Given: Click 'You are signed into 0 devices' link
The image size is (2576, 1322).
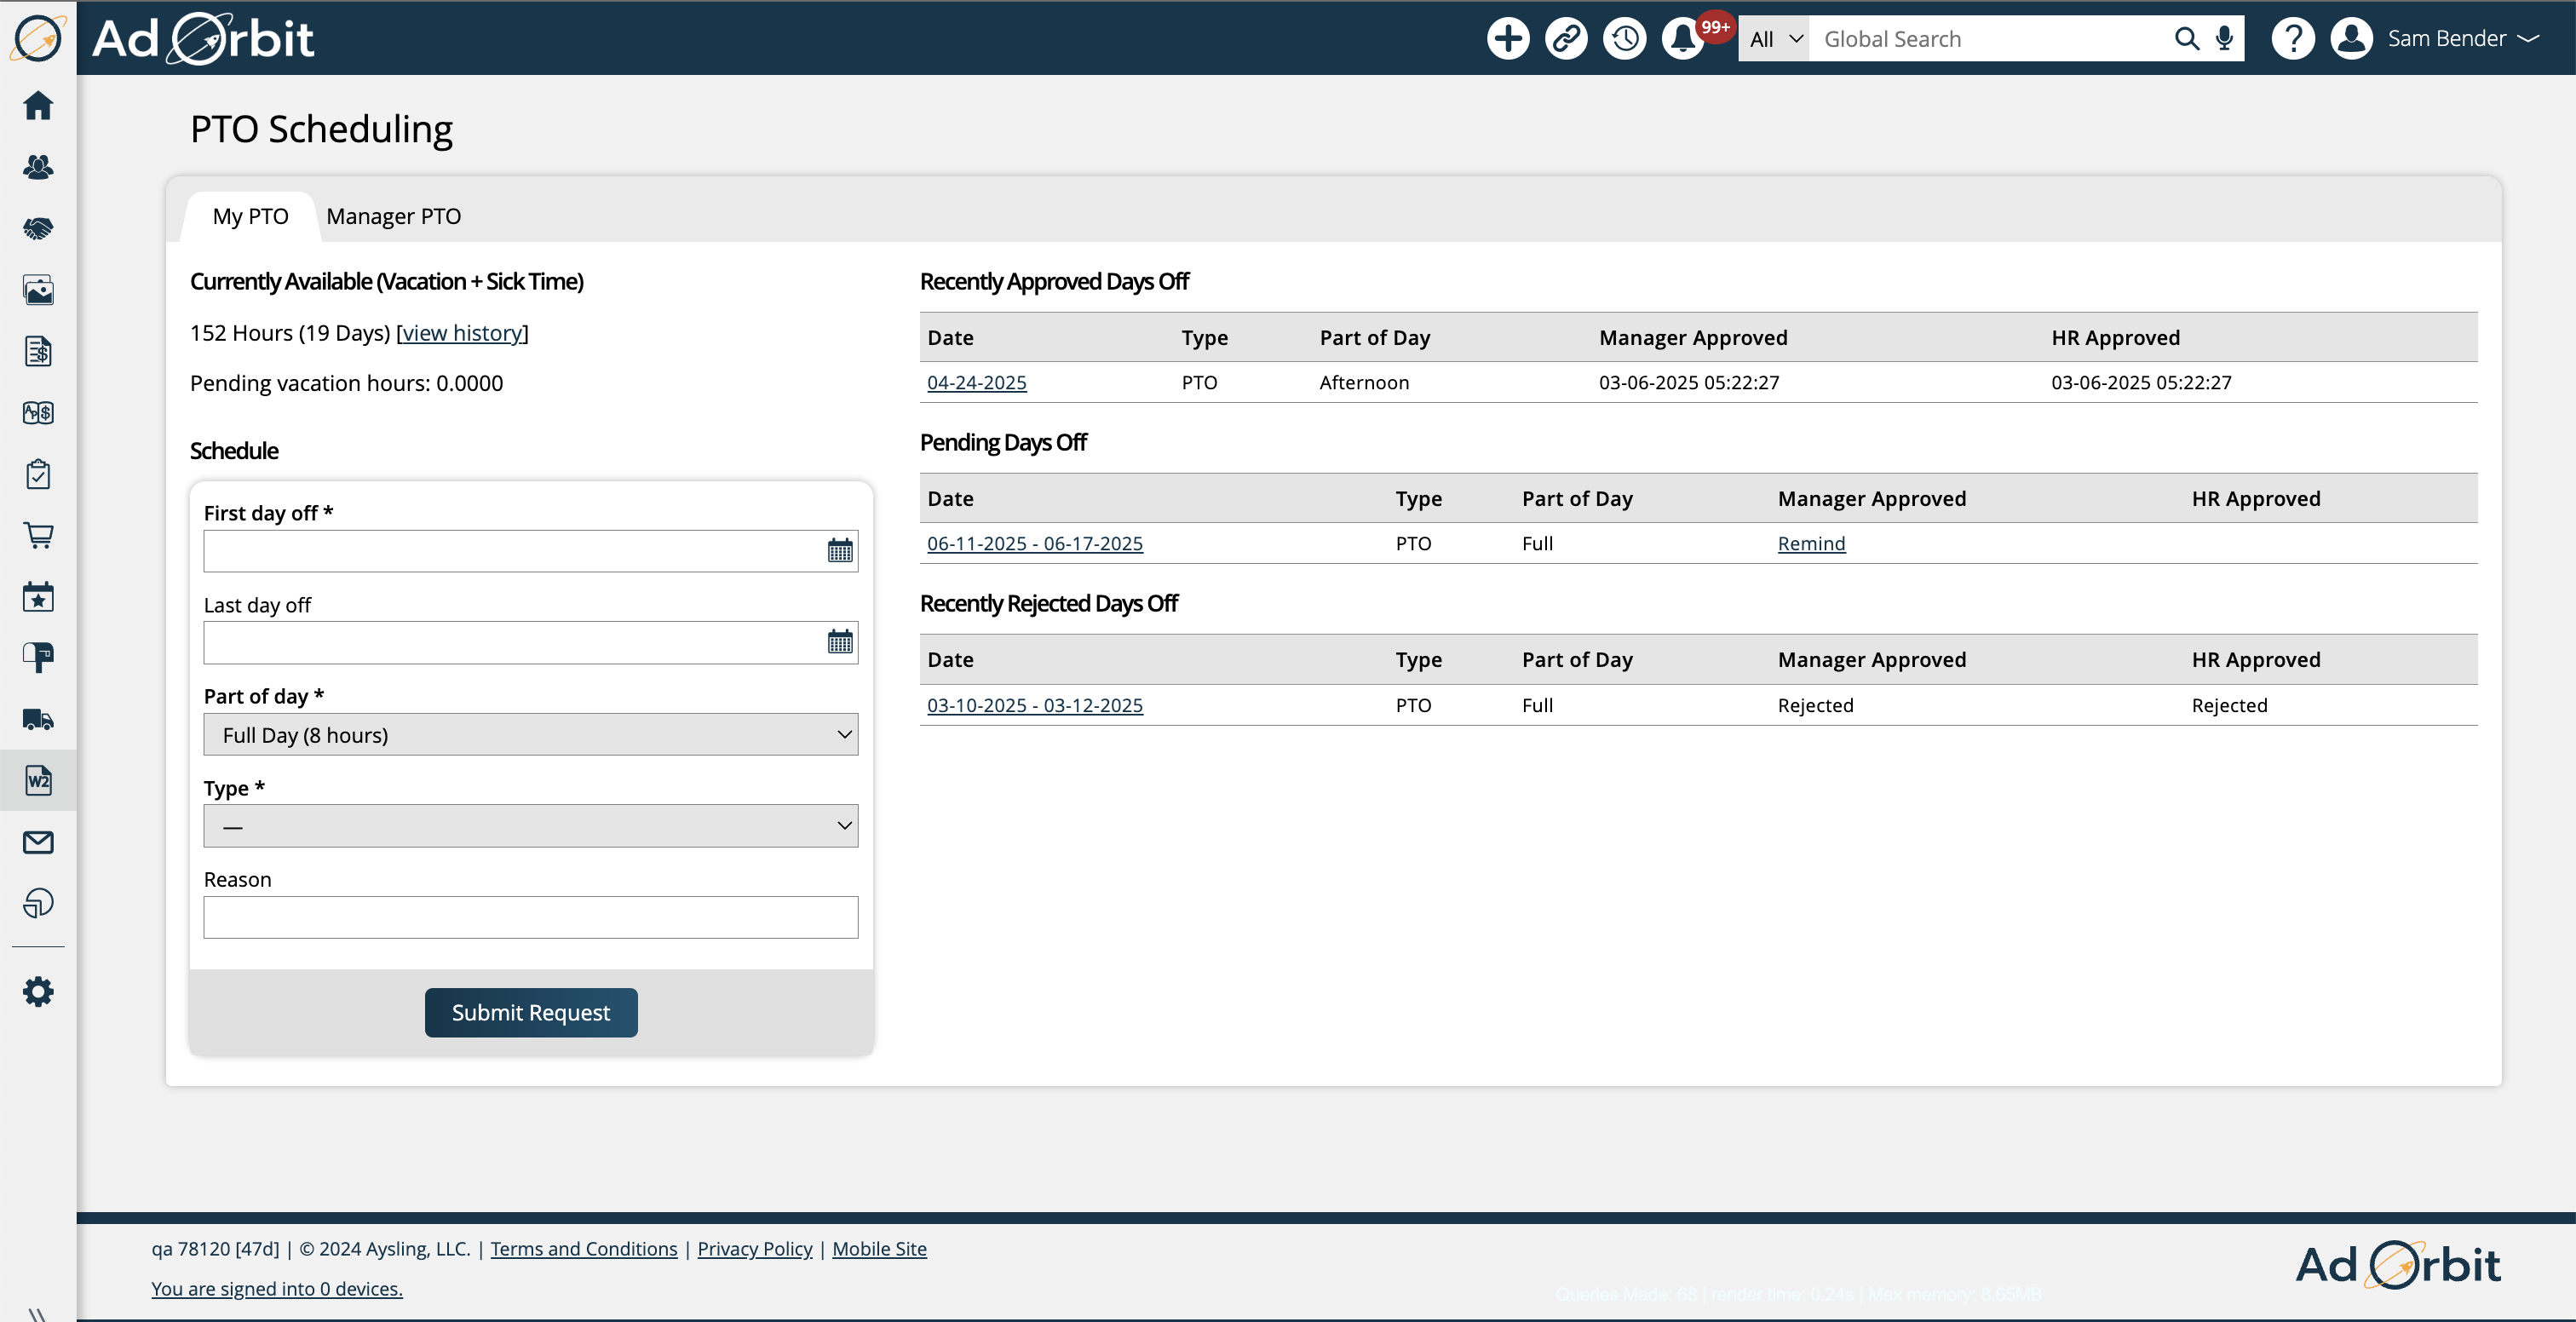Looking at the screenshot, I should (x=277, y=1288).
